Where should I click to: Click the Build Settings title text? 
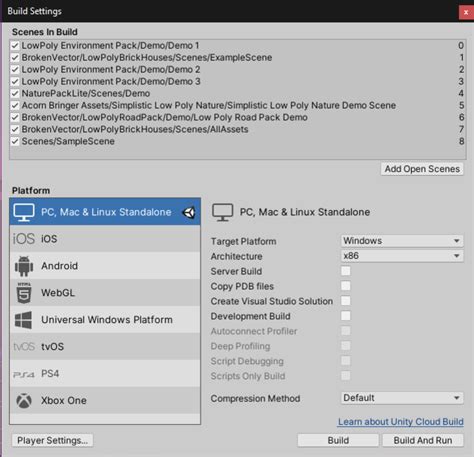tap(34, 11)
